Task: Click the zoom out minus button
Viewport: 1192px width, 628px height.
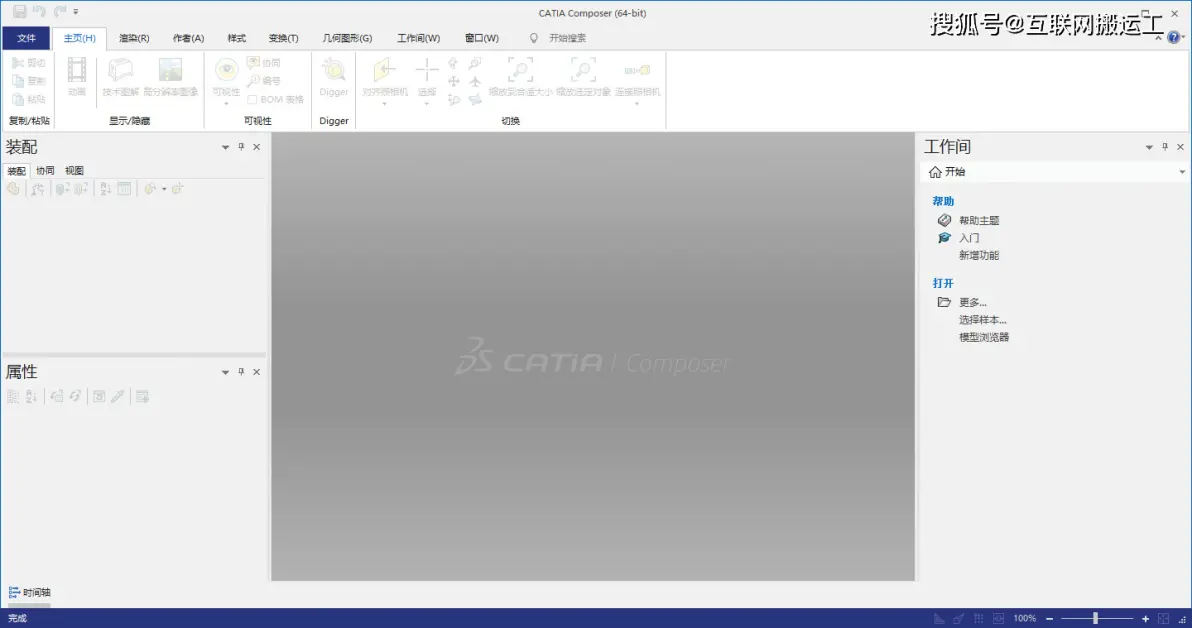Action: (1049, 619)
